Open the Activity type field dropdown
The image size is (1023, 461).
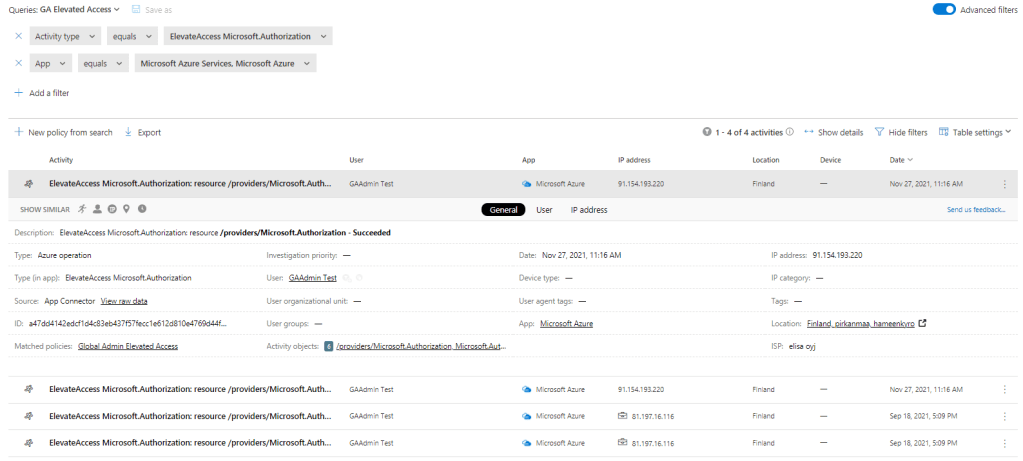66,36
